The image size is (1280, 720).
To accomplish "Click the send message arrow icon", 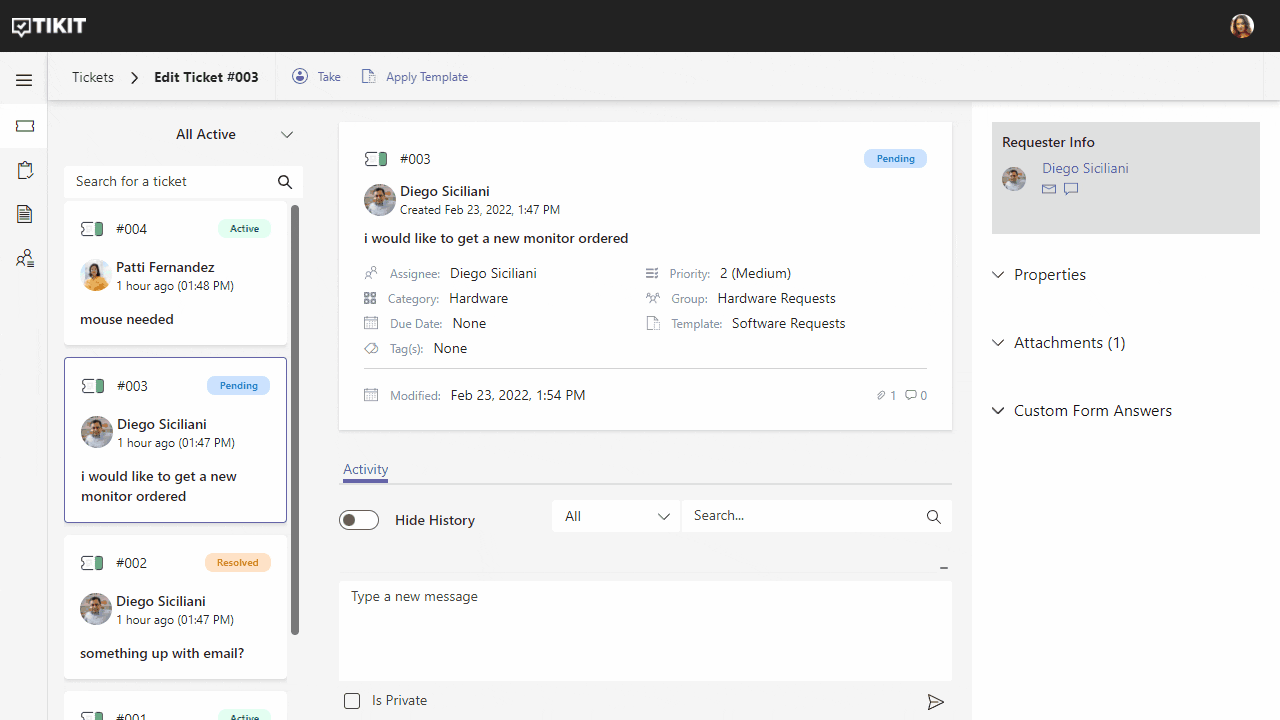I will tap(935, 702).
